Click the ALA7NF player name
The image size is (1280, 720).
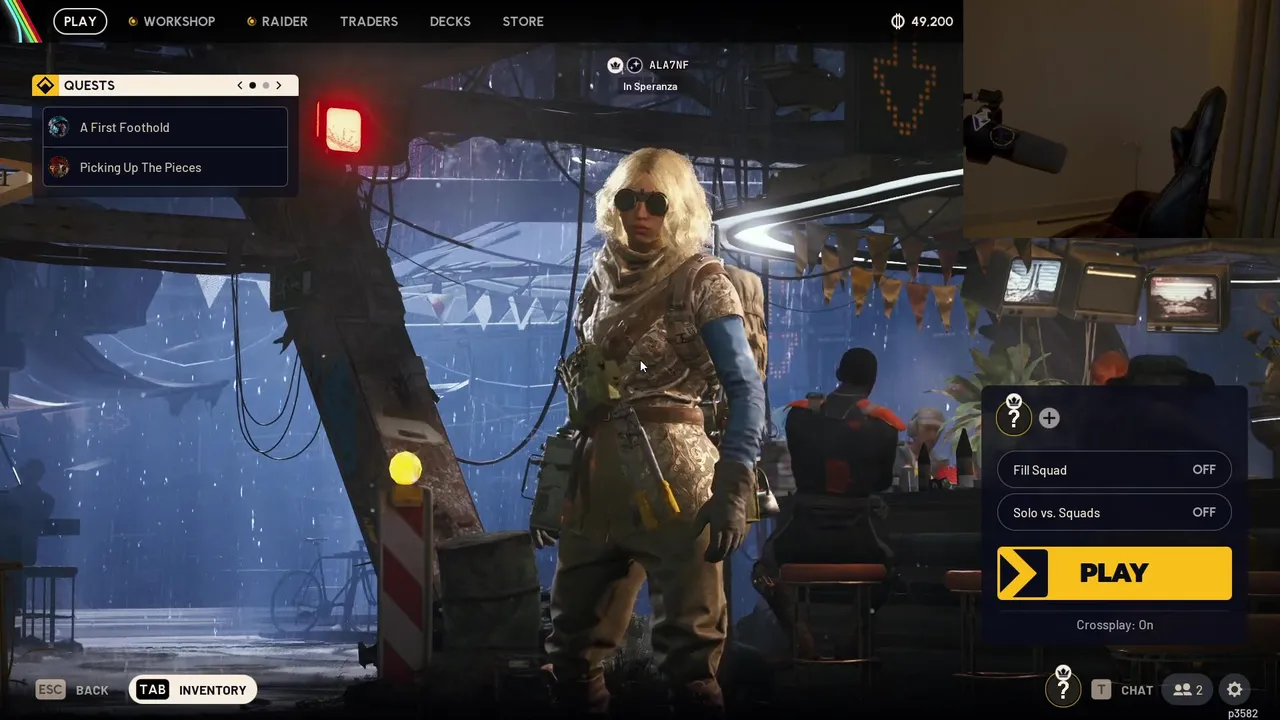click(669, 65)
